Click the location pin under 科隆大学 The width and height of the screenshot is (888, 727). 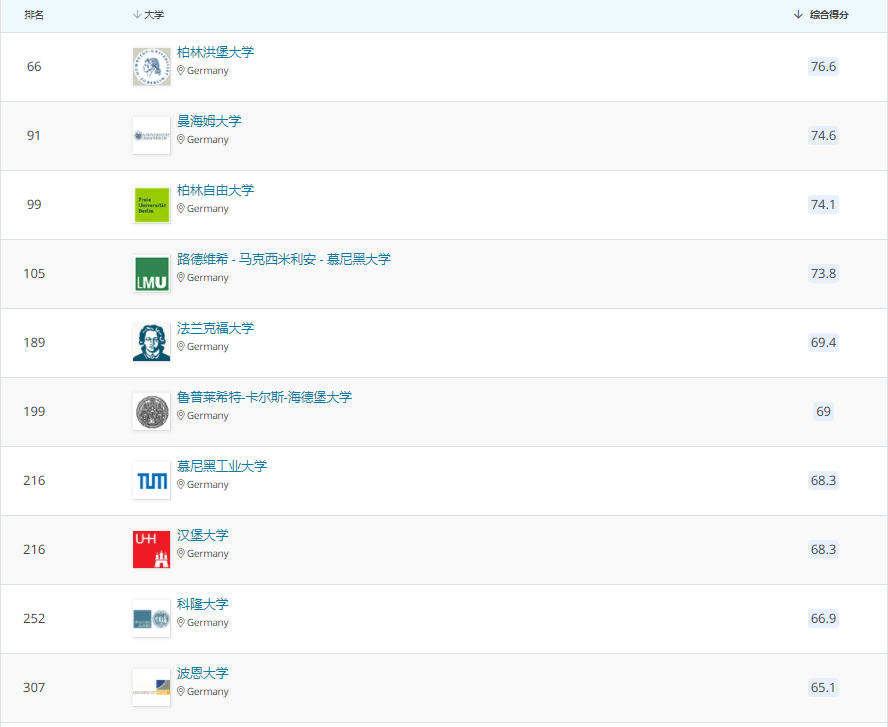181,622
